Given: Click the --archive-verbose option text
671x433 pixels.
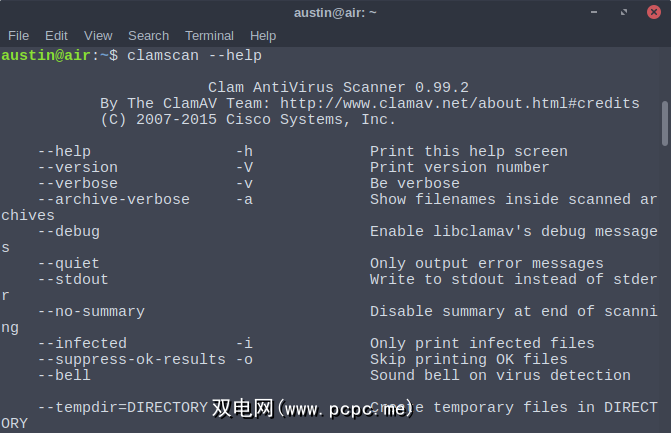Looking at the screenshot, I should point(114,199).
